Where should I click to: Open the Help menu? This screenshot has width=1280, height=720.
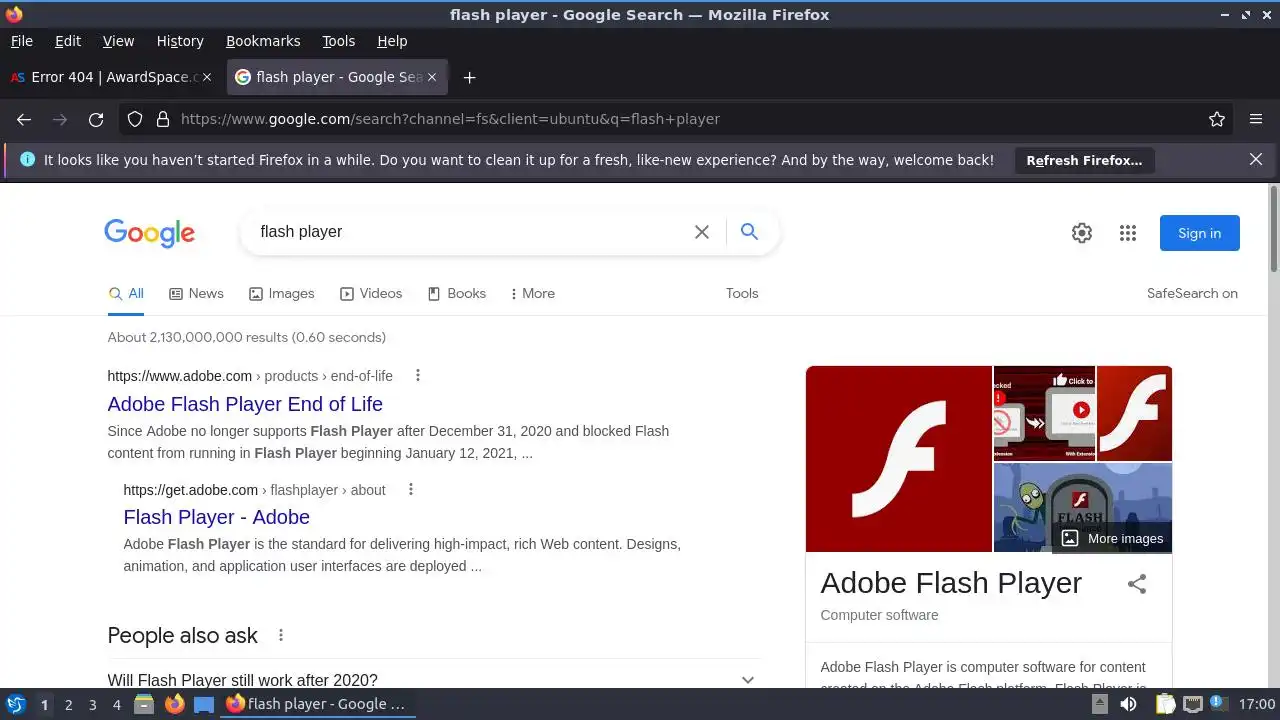pyautogui.click(x=392, y=41)
